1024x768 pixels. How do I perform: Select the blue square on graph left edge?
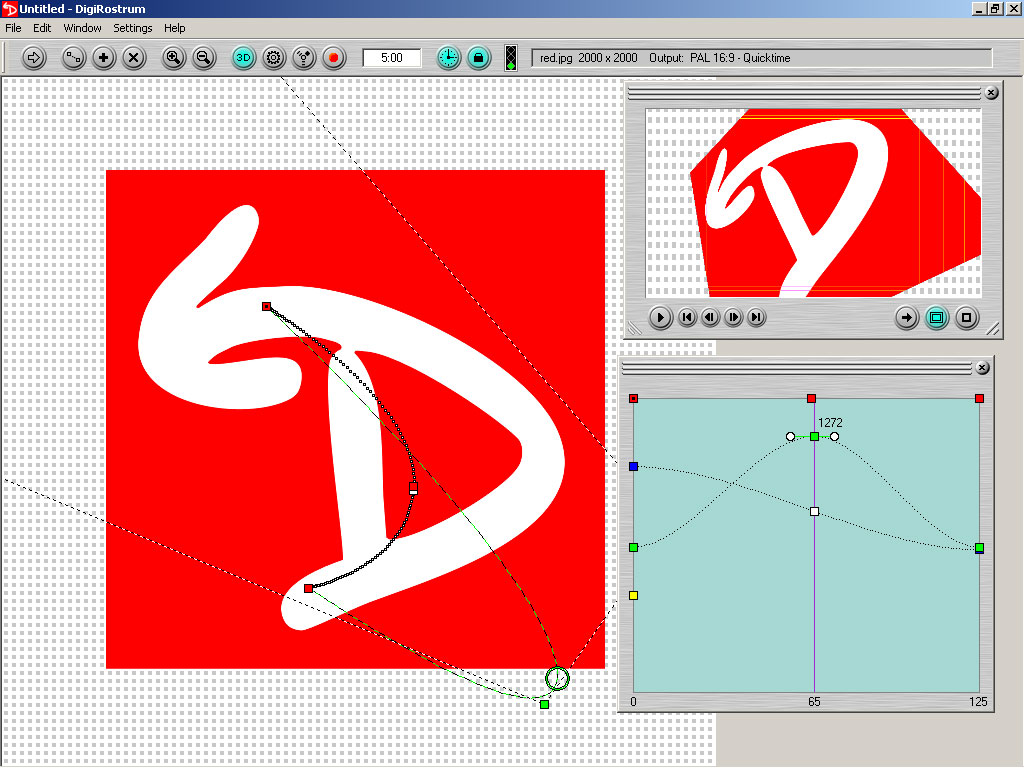point(633,466)
